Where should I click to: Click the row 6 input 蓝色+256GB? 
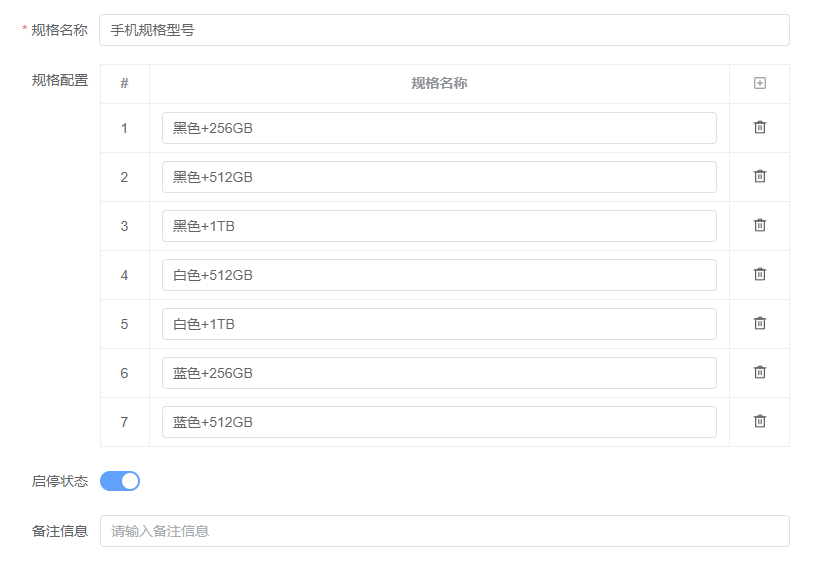439,373
